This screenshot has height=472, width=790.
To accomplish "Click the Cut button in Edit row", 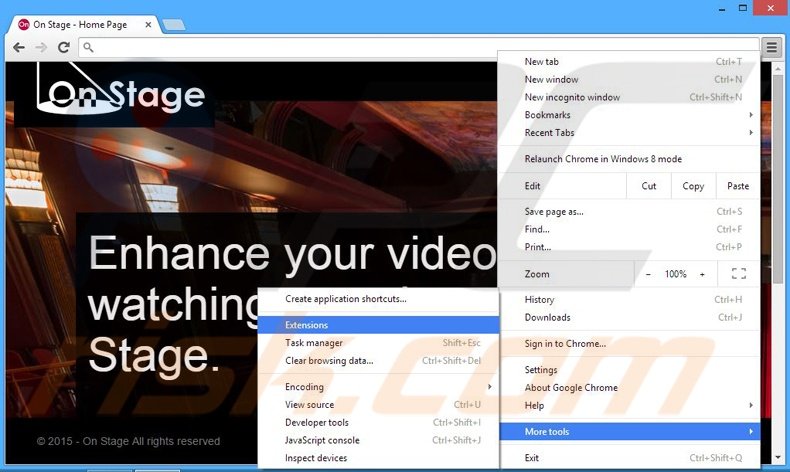I will [648, 186].
